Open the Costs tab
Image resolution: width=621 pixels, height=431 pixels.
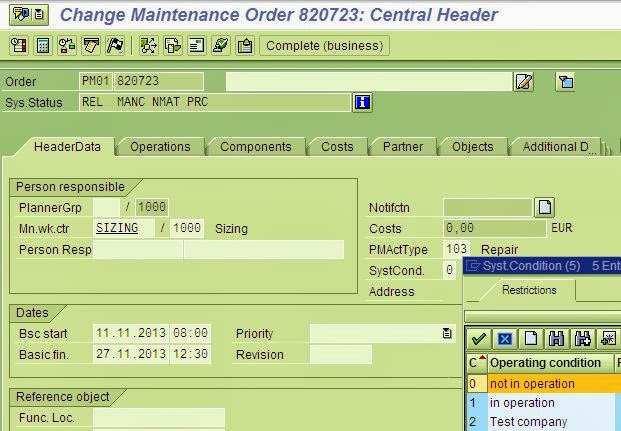[337, 147]
